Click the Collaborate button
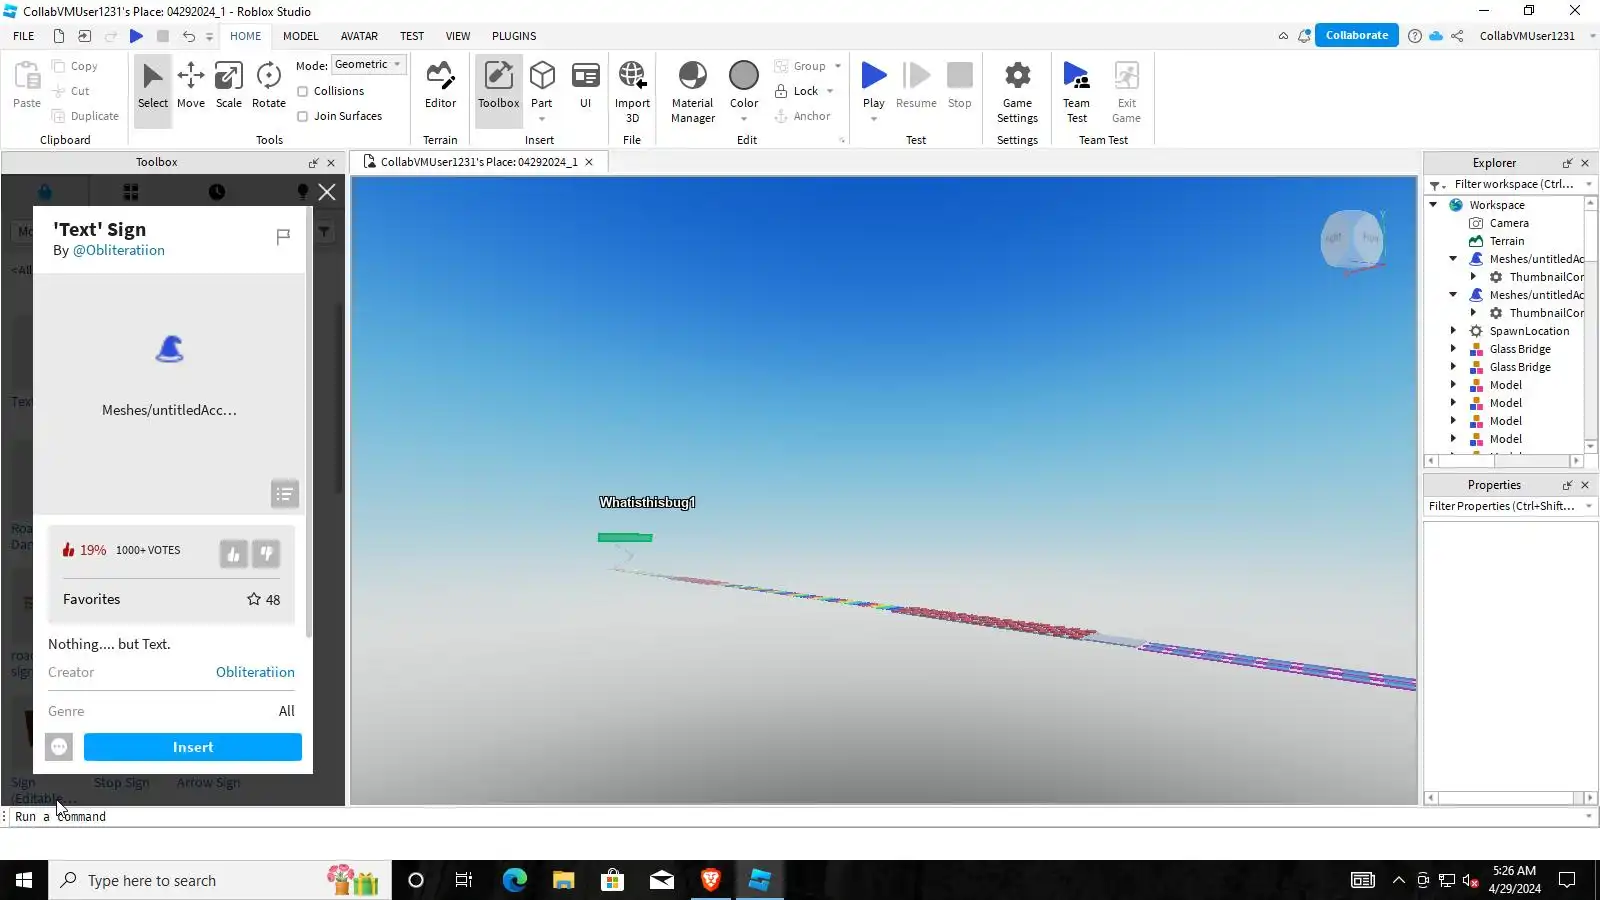Screen dimensions: 1600x900 (1356, 36)
